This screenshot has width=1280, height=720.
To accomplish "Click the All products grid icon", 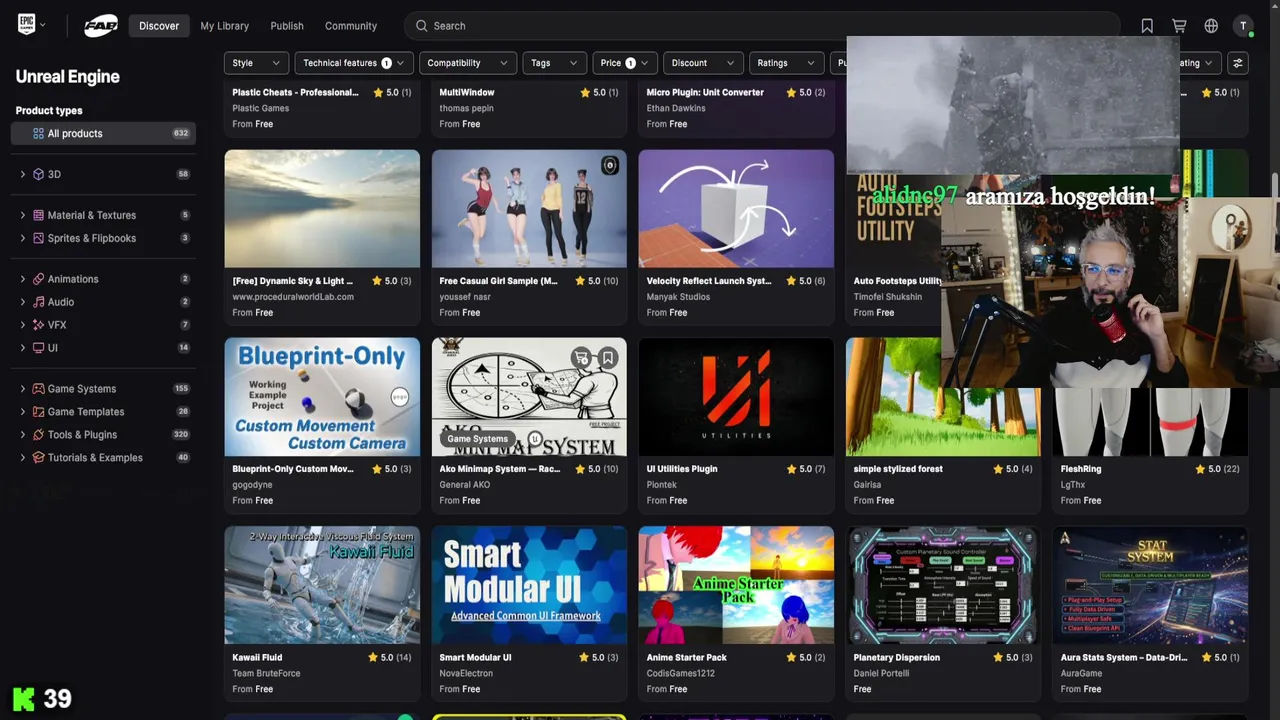I will pyautogui.click(x=38, y=133).
